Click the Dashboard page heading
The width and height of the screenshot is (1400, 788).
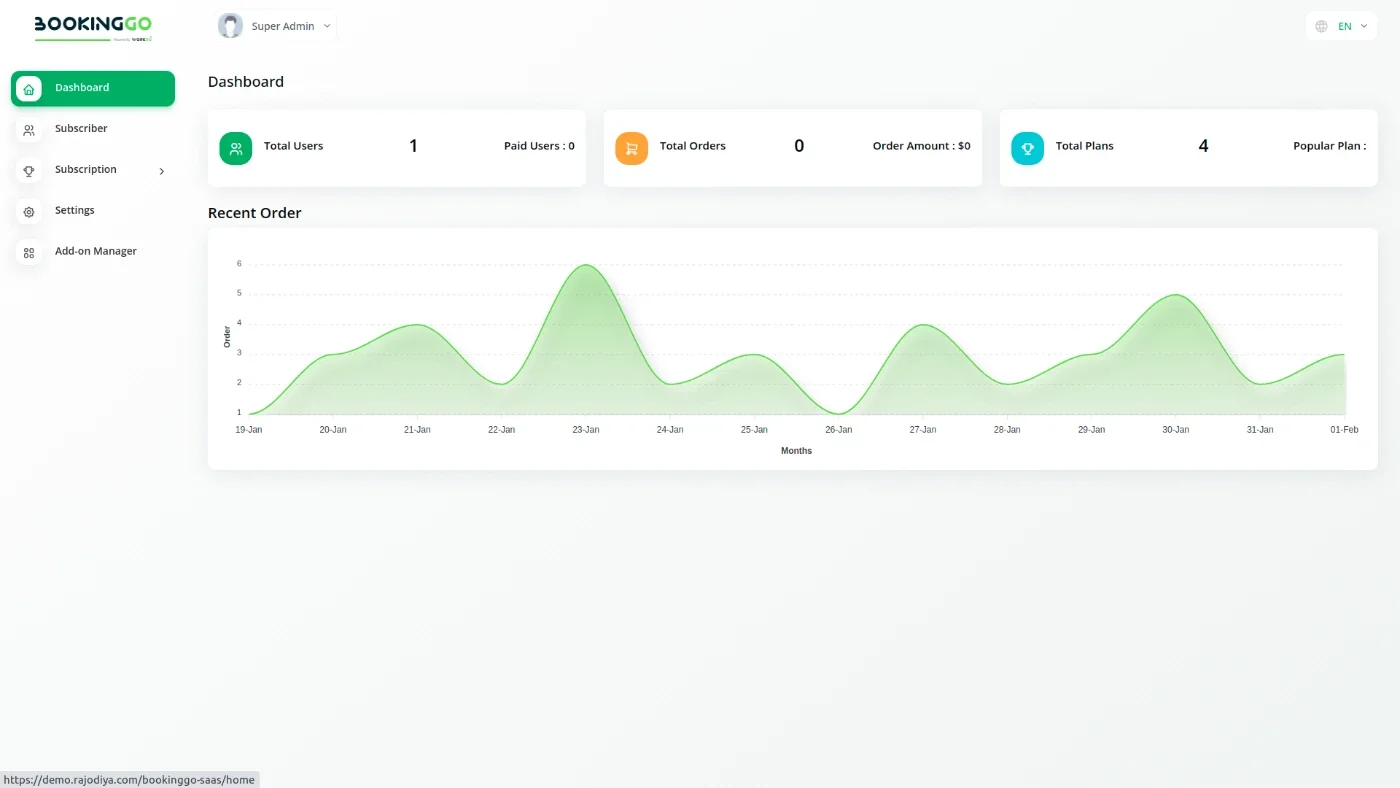click(x=246, y=82)
